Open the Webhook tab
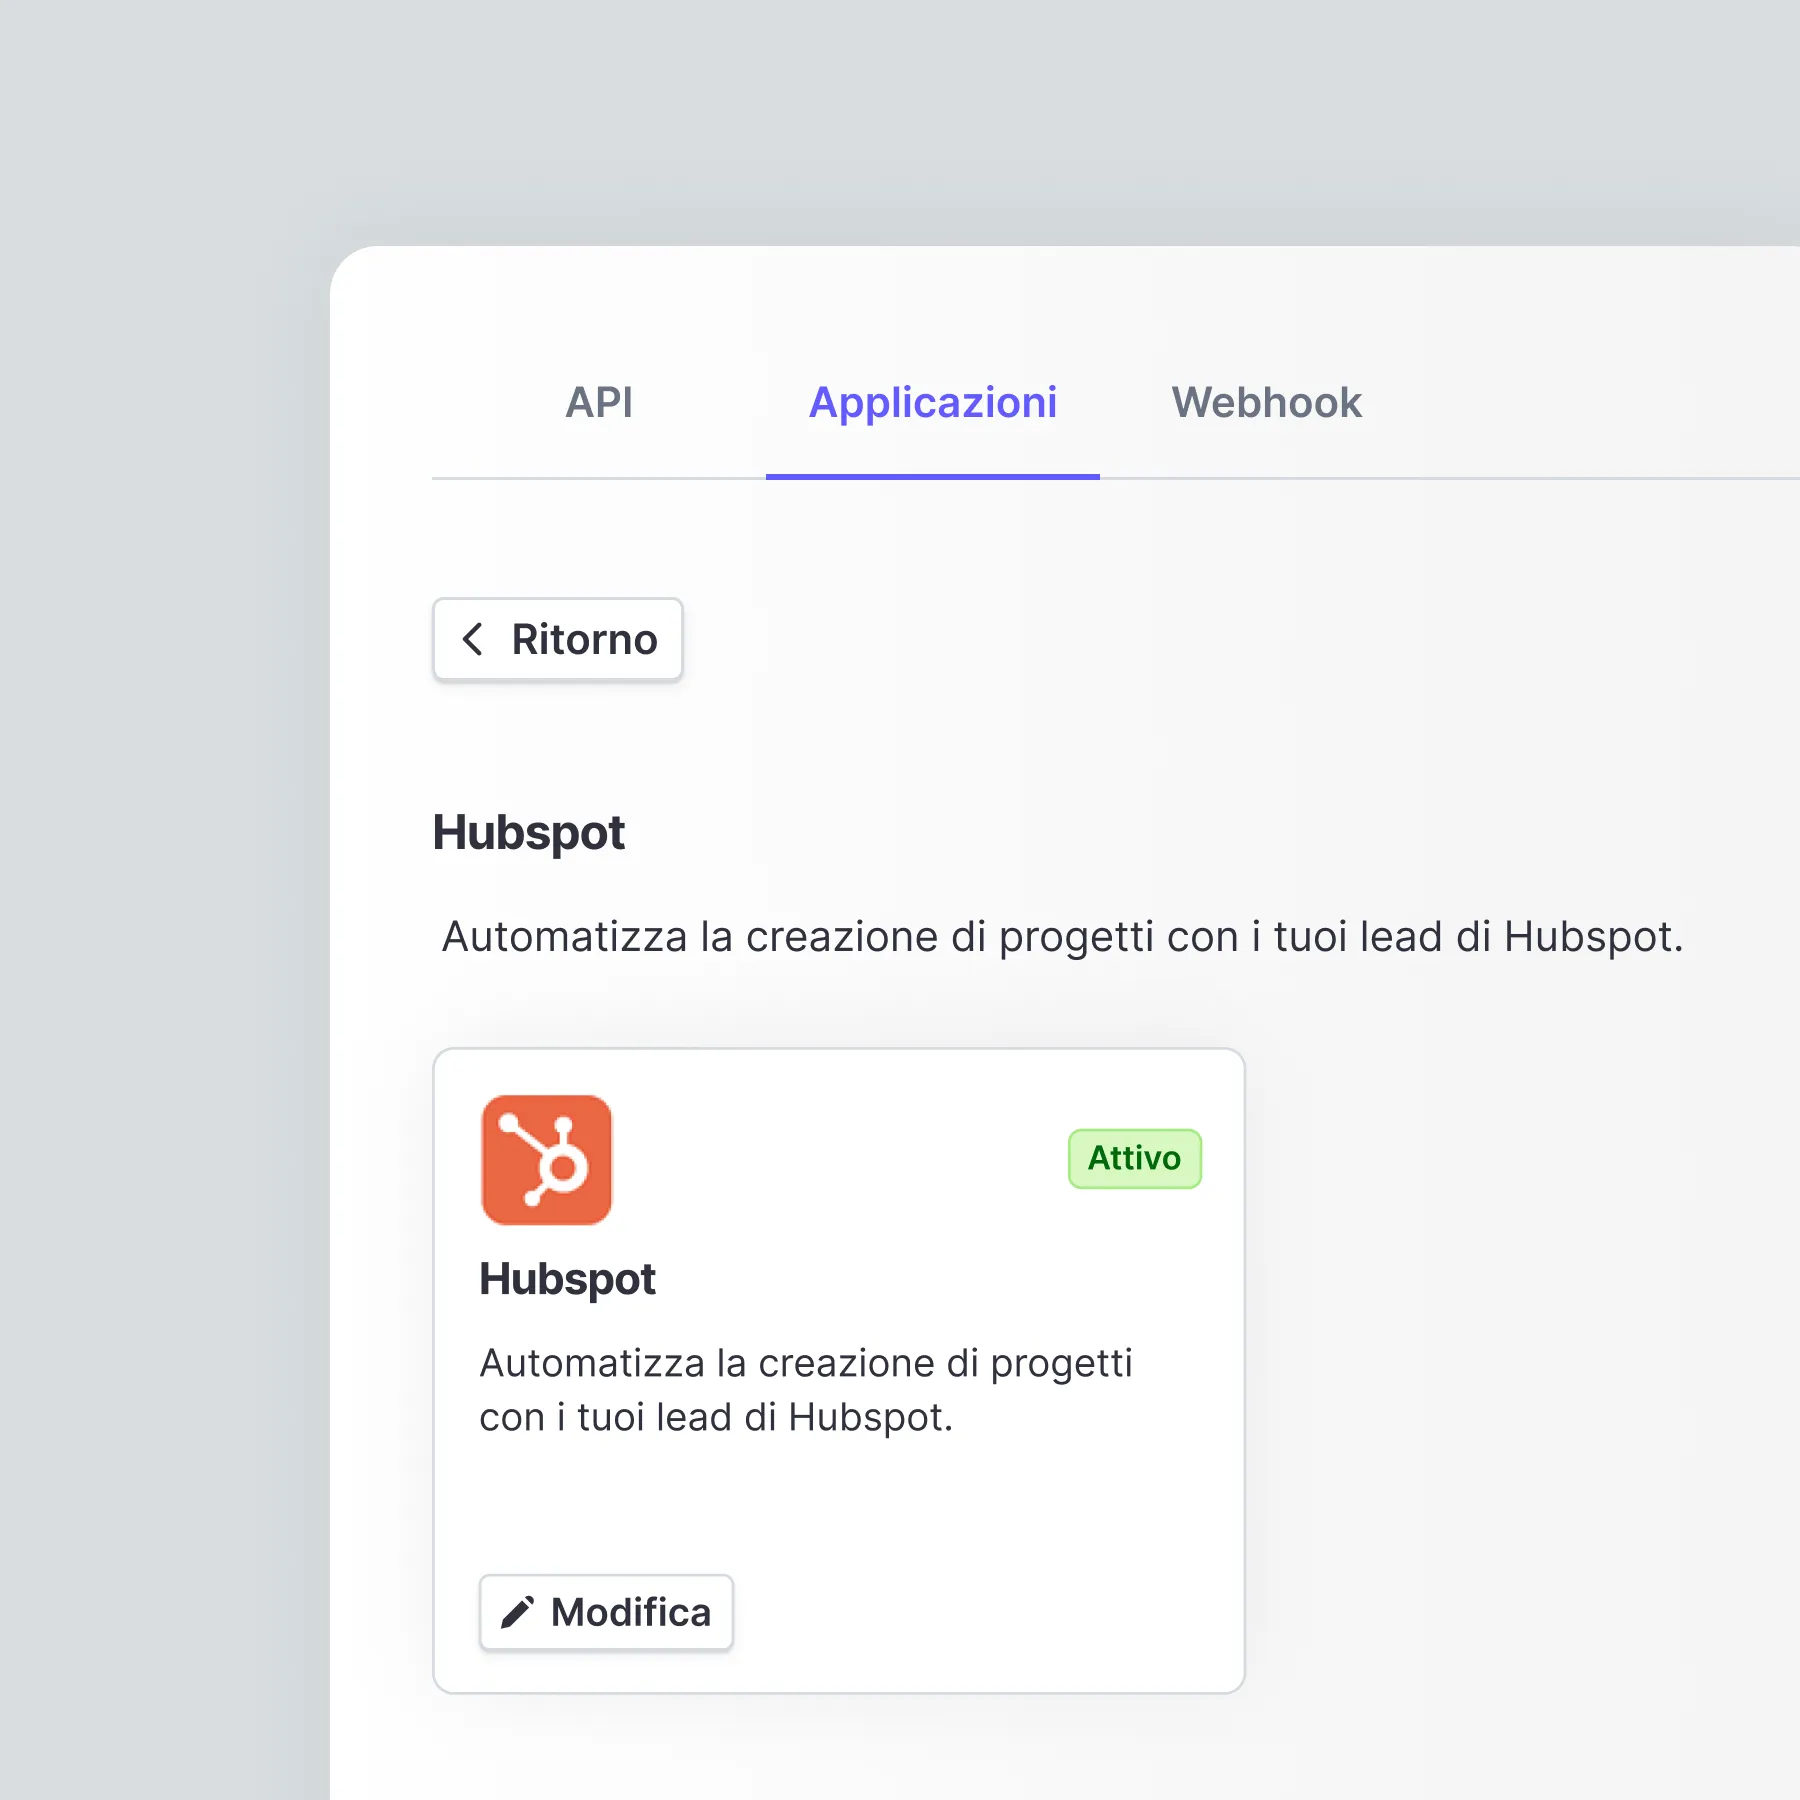 (1266, 403)
